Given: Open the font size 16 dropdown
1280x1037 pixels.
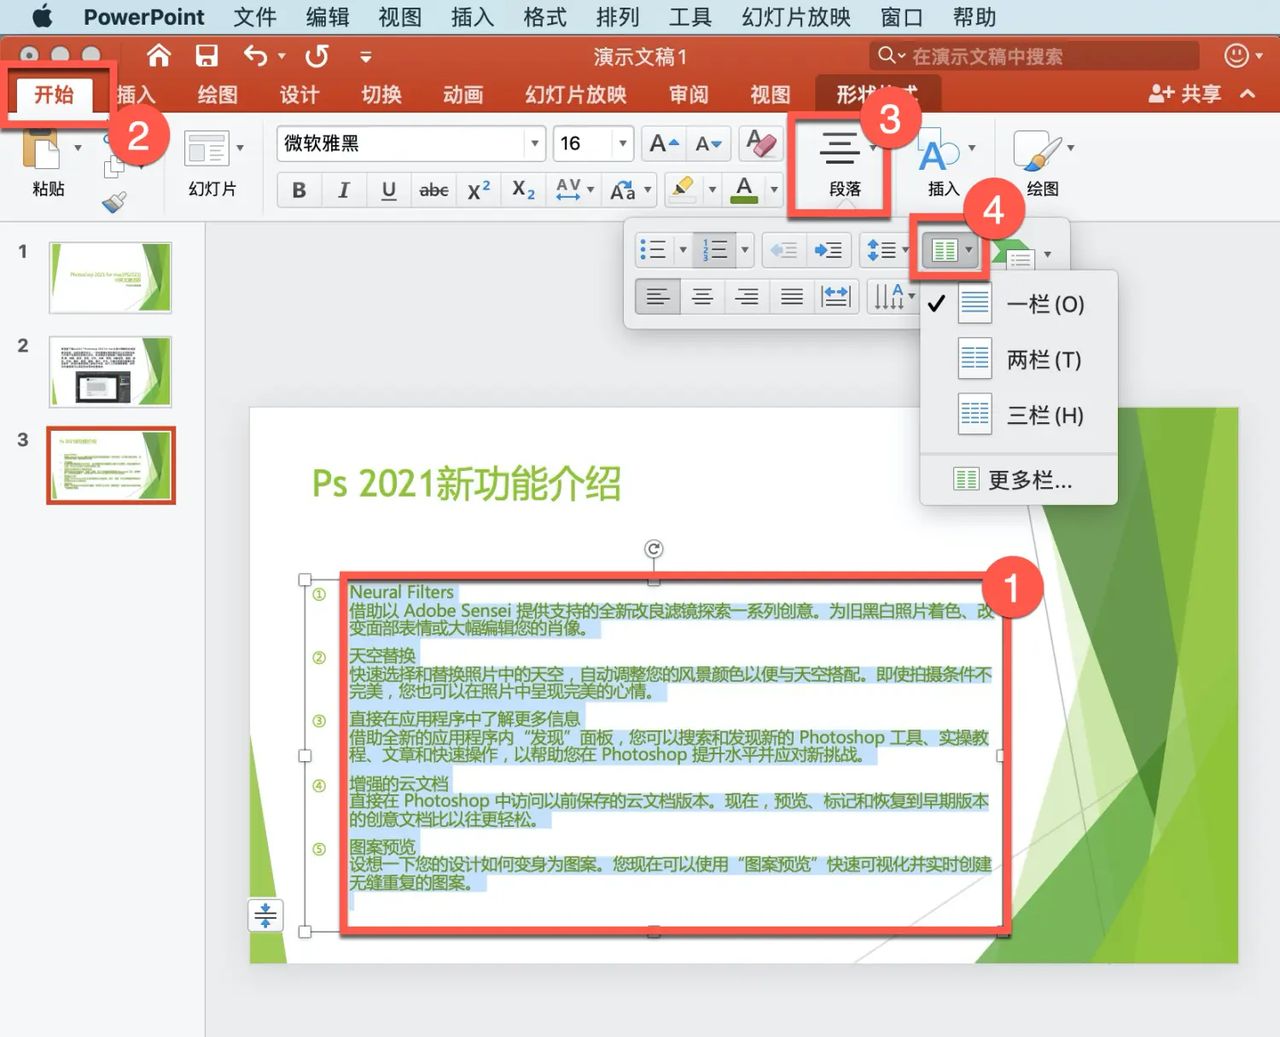Looking at the screenshot, I should pos(623,143).
